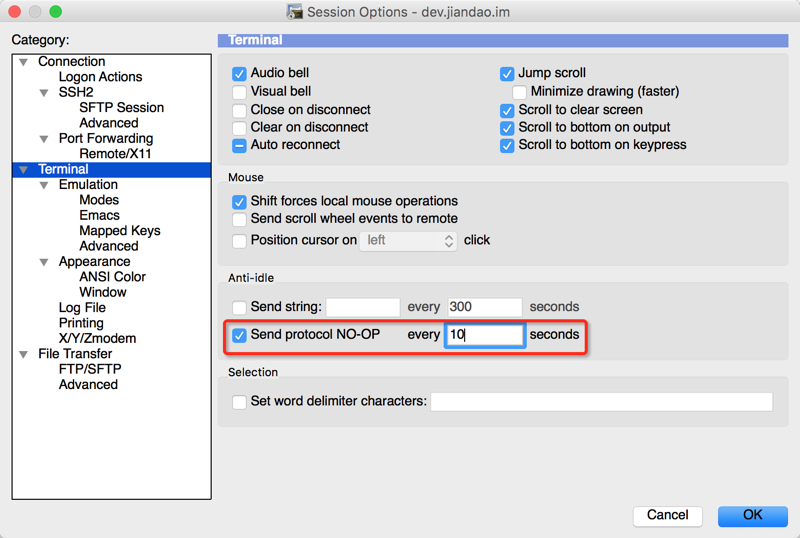
Task: Disable the Audio bell checkbox
Action: pos(239,74)
